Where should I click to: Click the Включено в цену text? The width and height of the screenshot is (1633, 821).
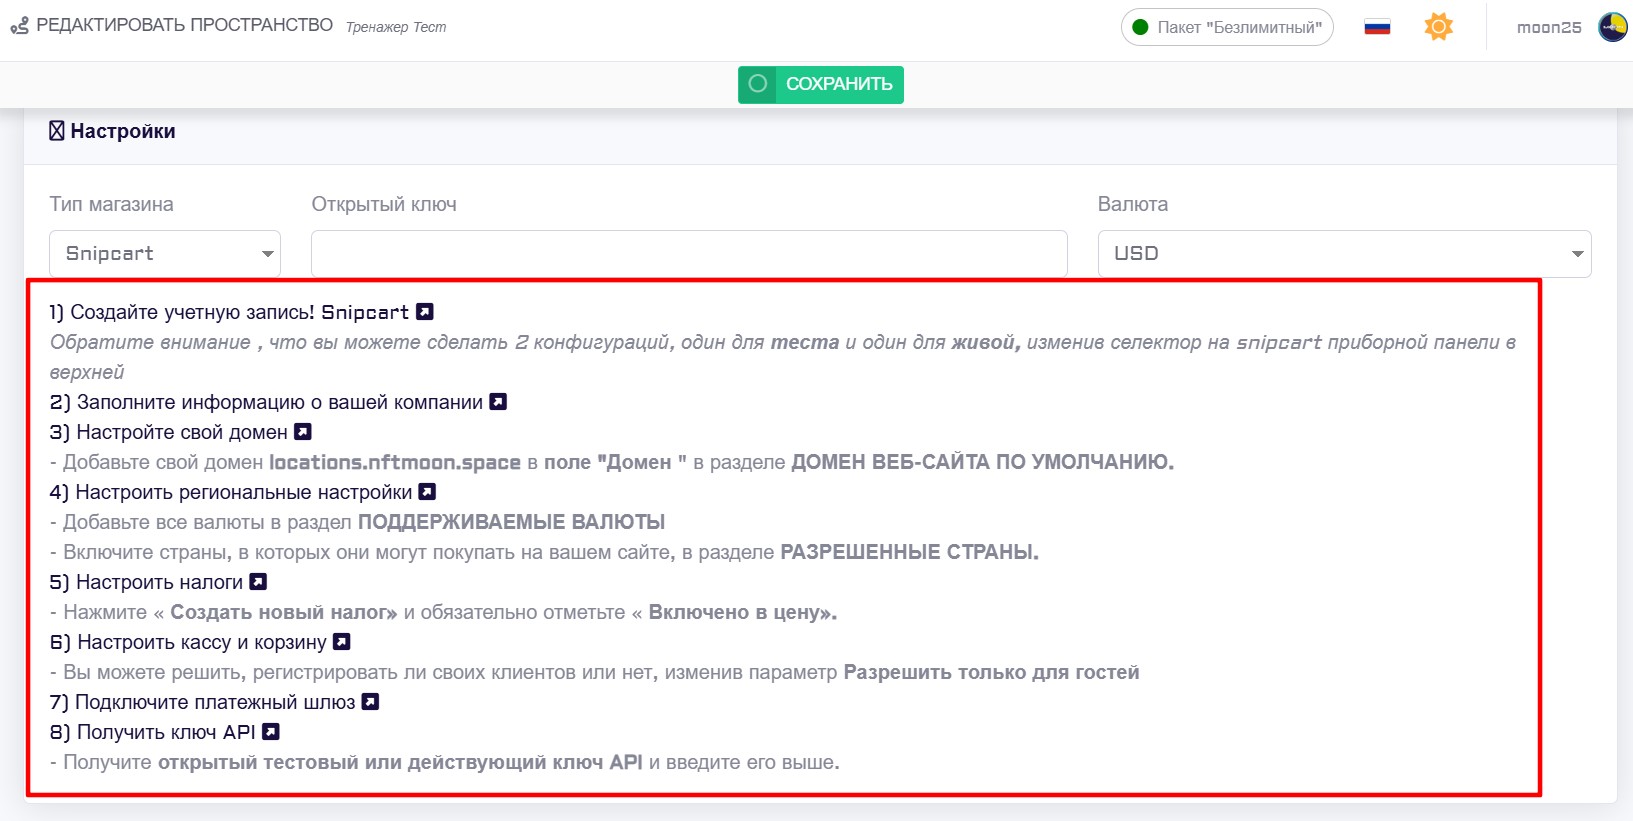[x=742, y=612]
